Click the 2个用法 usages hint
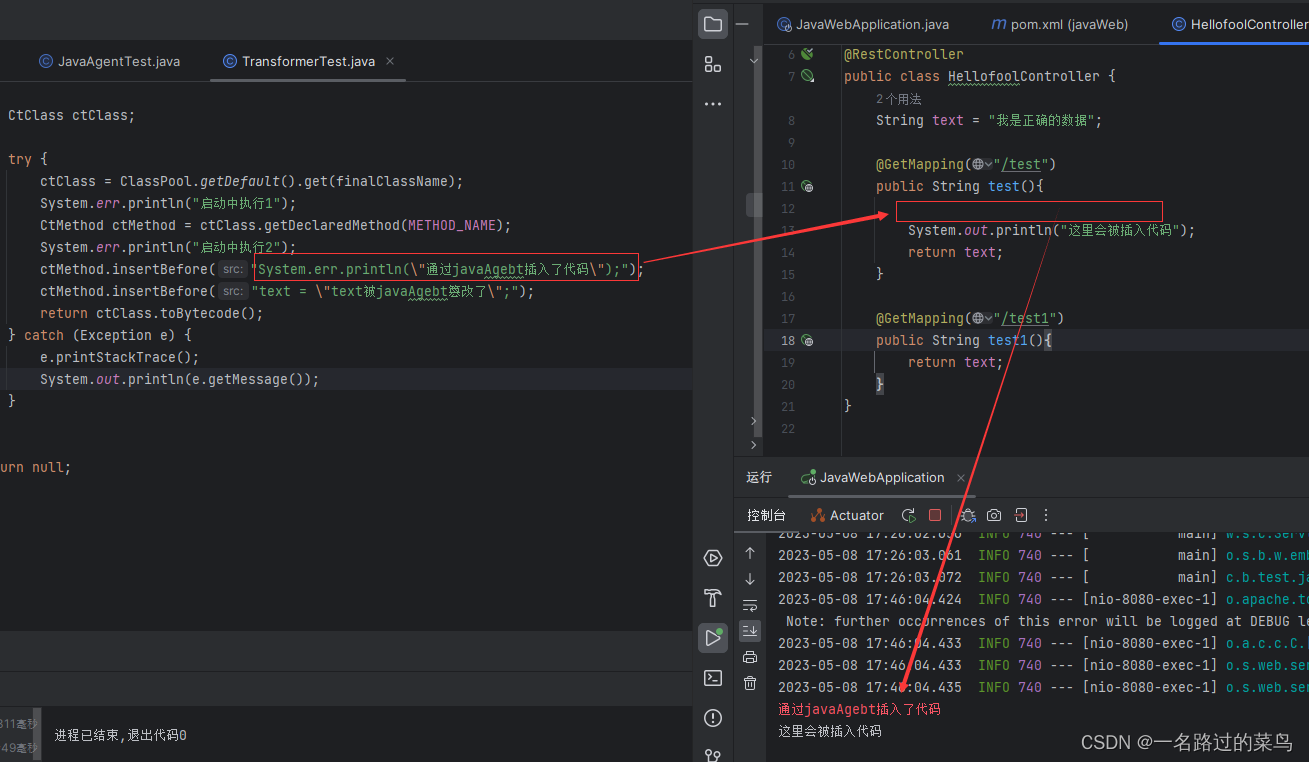Screen dimensions: 1309x762 [x=899, y=99]
